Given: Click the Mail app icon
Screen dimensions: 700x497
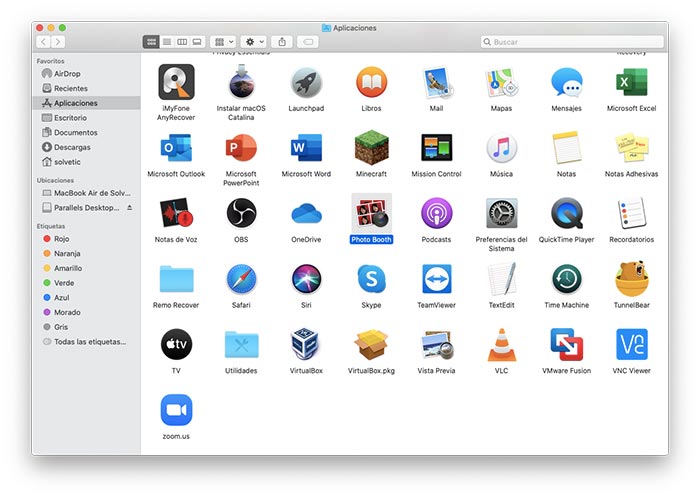Looking at the screenshot, I should (x=437, y=83).
